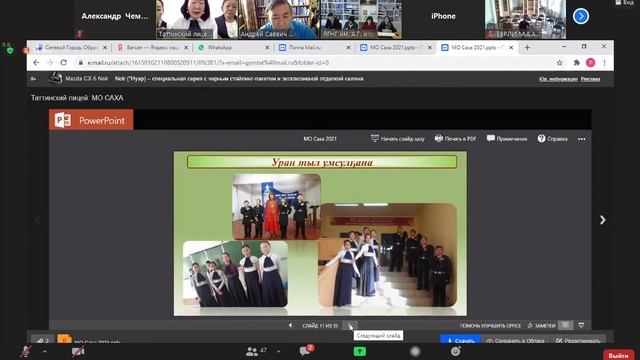The height and width of the screenshot is (360, 640).
Task: Switch to the WhatsApp browser tab
Action: click(233, 48)
